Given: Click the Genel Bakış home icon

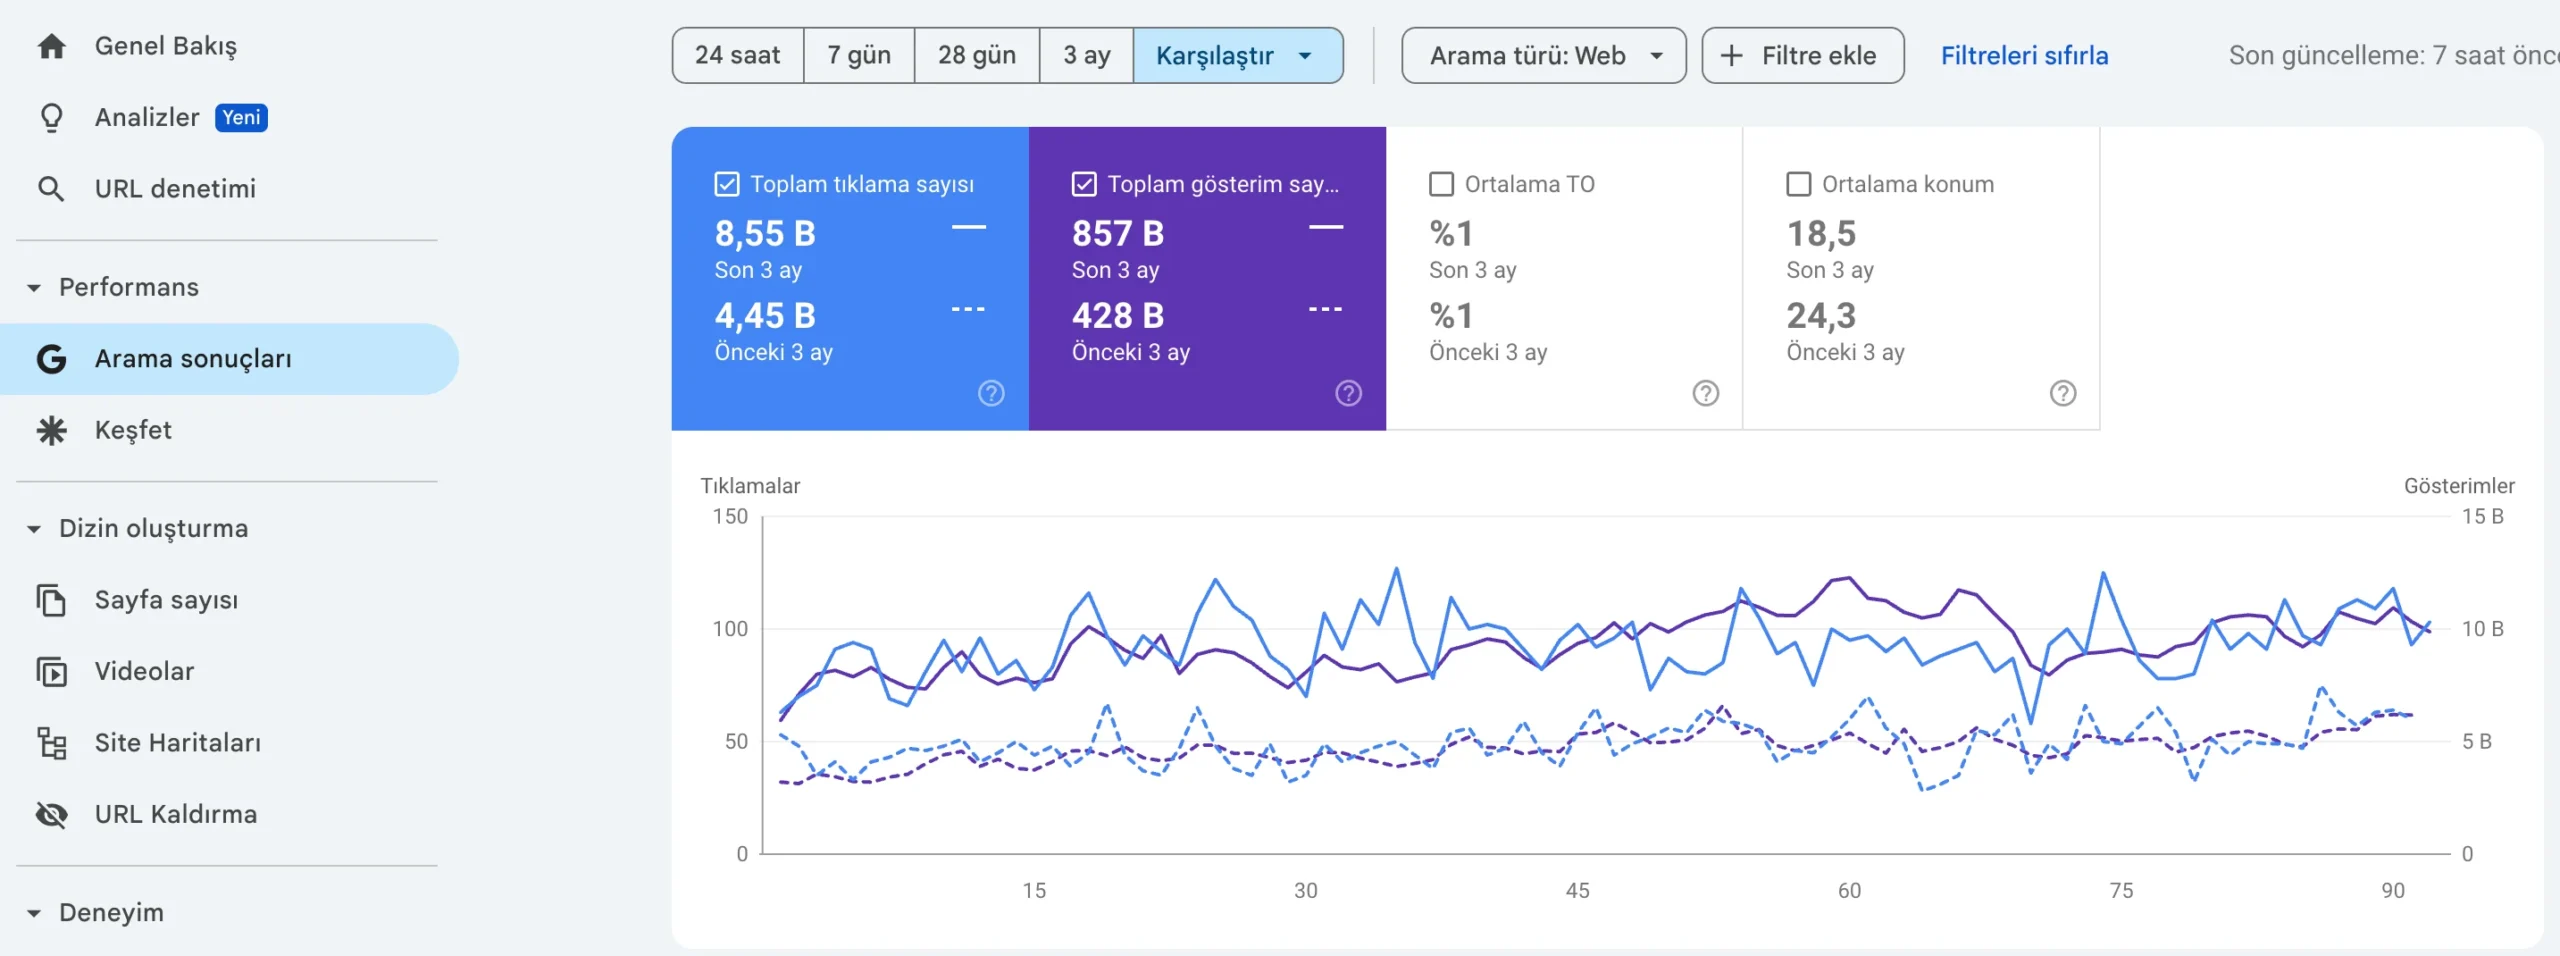Looking at the screenshot, I should point(51,47).
